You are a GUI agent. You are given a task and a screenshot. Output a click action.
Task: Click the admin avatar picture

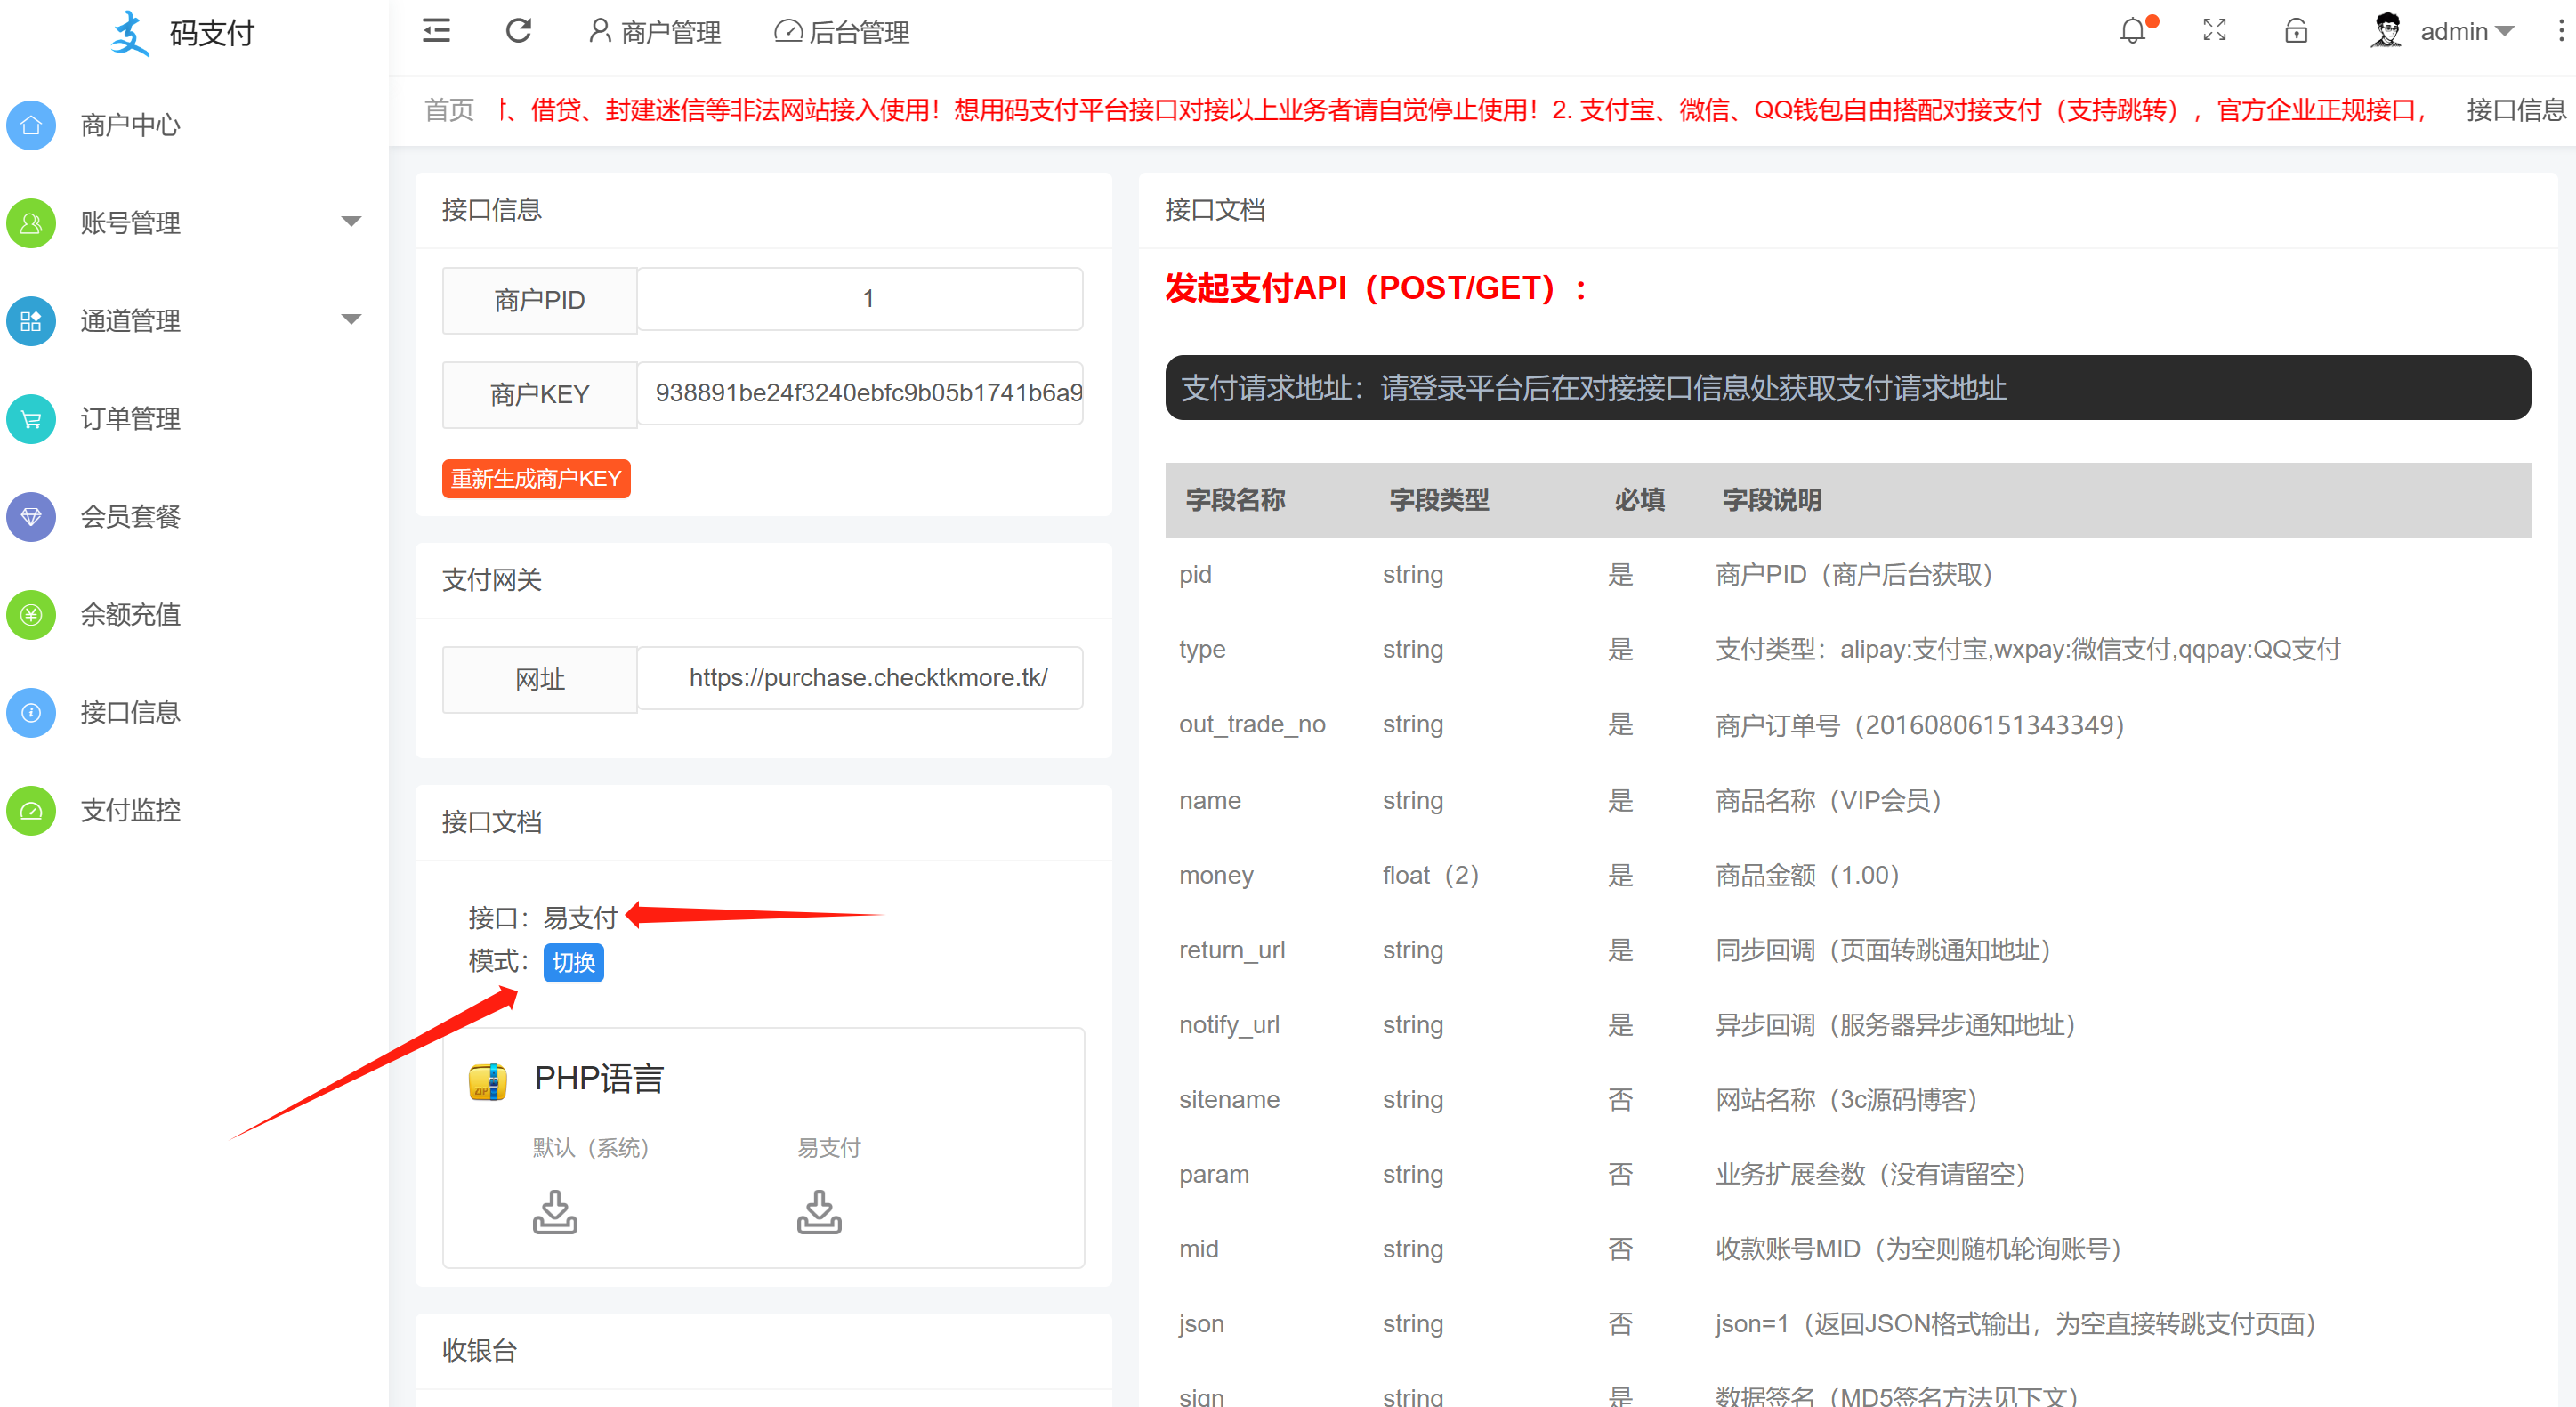[x=2386, y=31]
